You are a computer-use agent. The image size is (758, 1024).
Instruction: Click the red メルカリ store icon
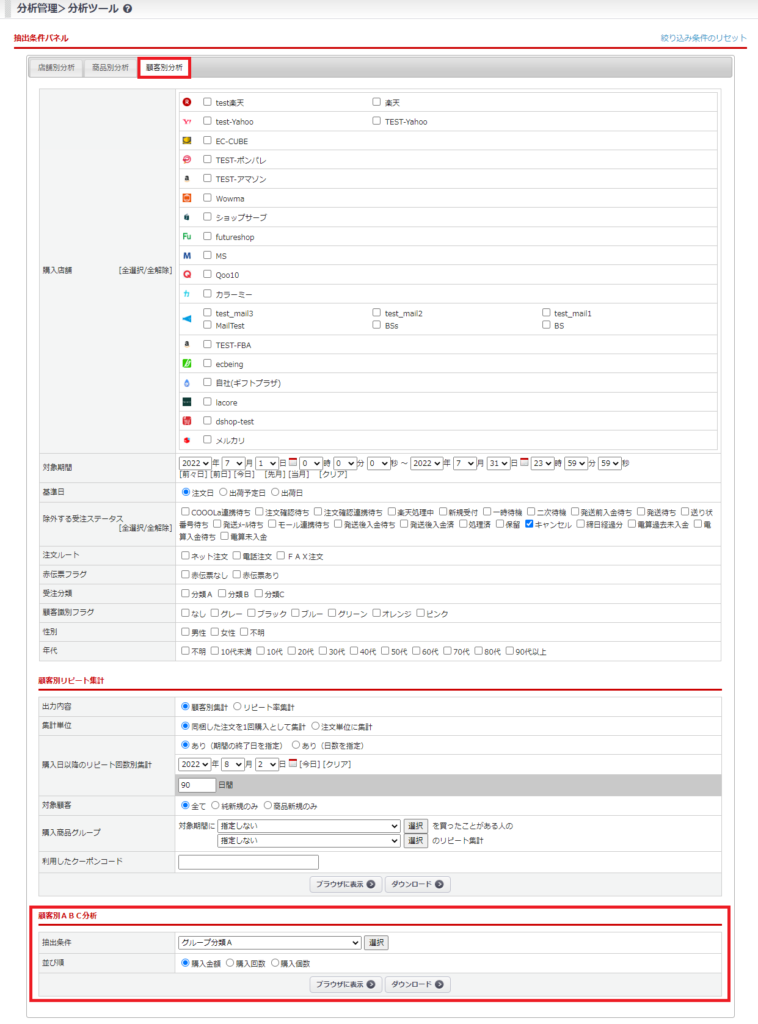187,440
